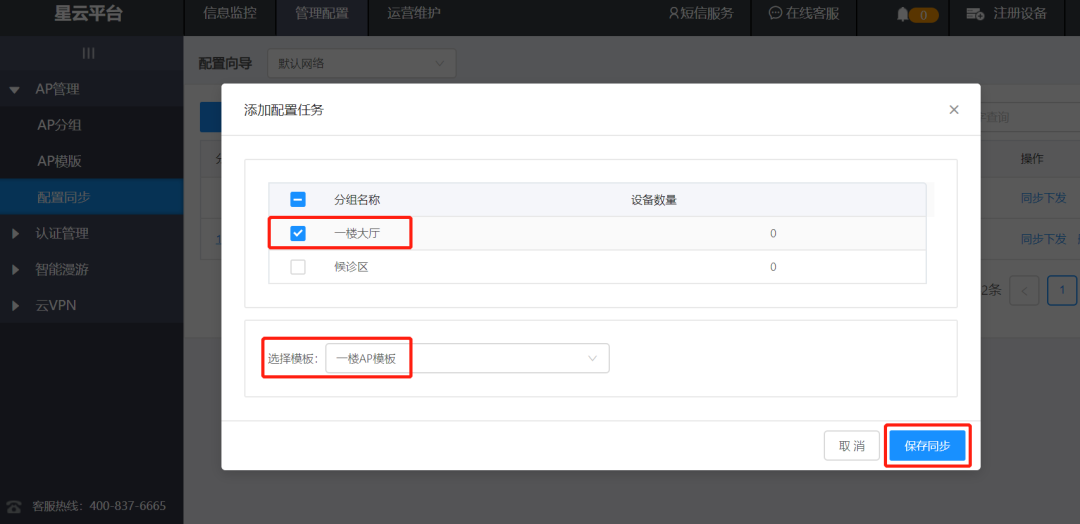
Task: Click the 保存同步 button
Action: pyautogui.click(x=927, y=446)
